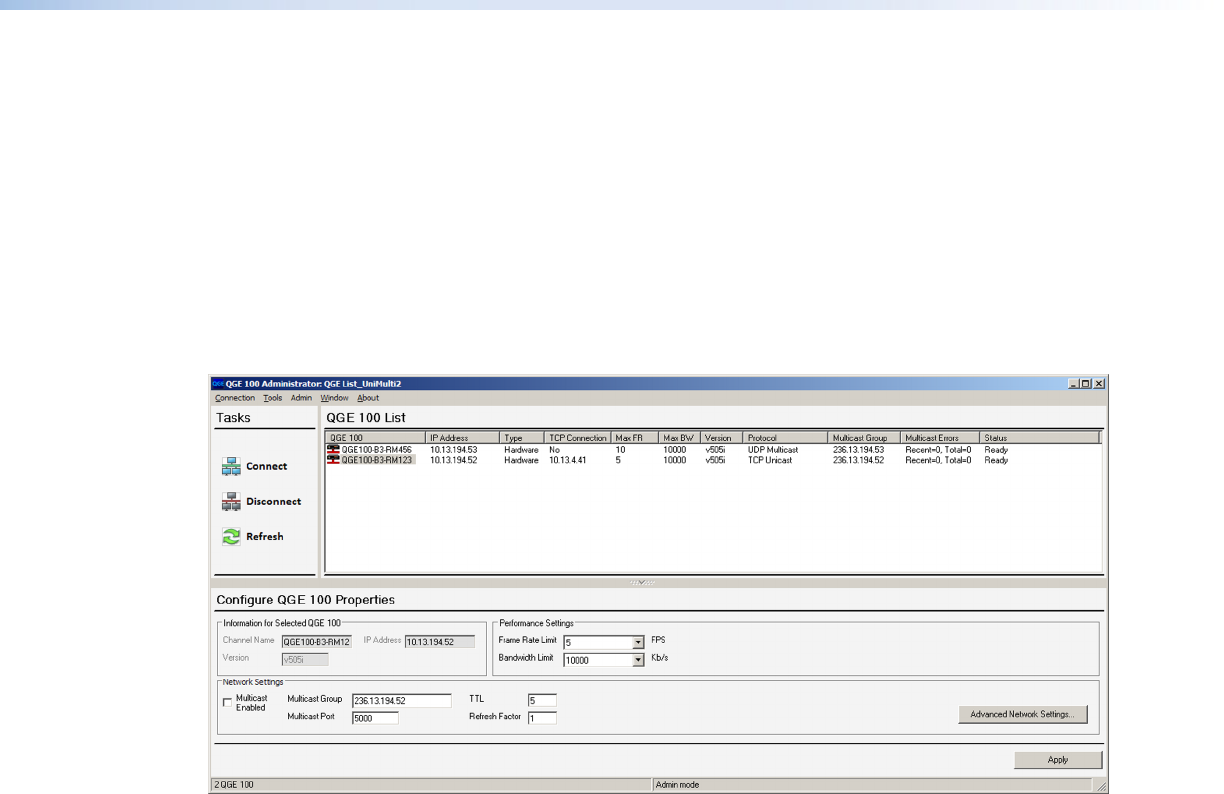Click the QGE application icon in title bar

(x=217, y=383)
